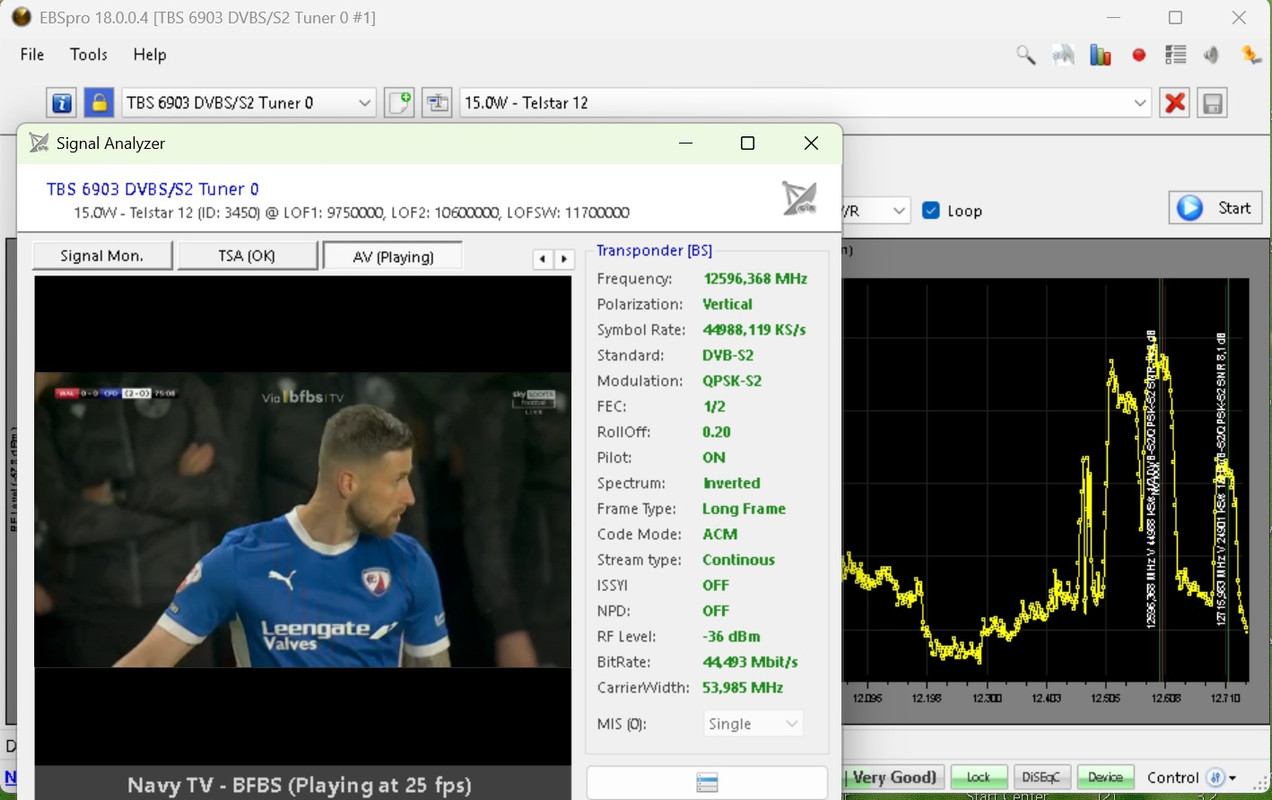Click the Modulation value QPSK-S2

pos(732,381)
